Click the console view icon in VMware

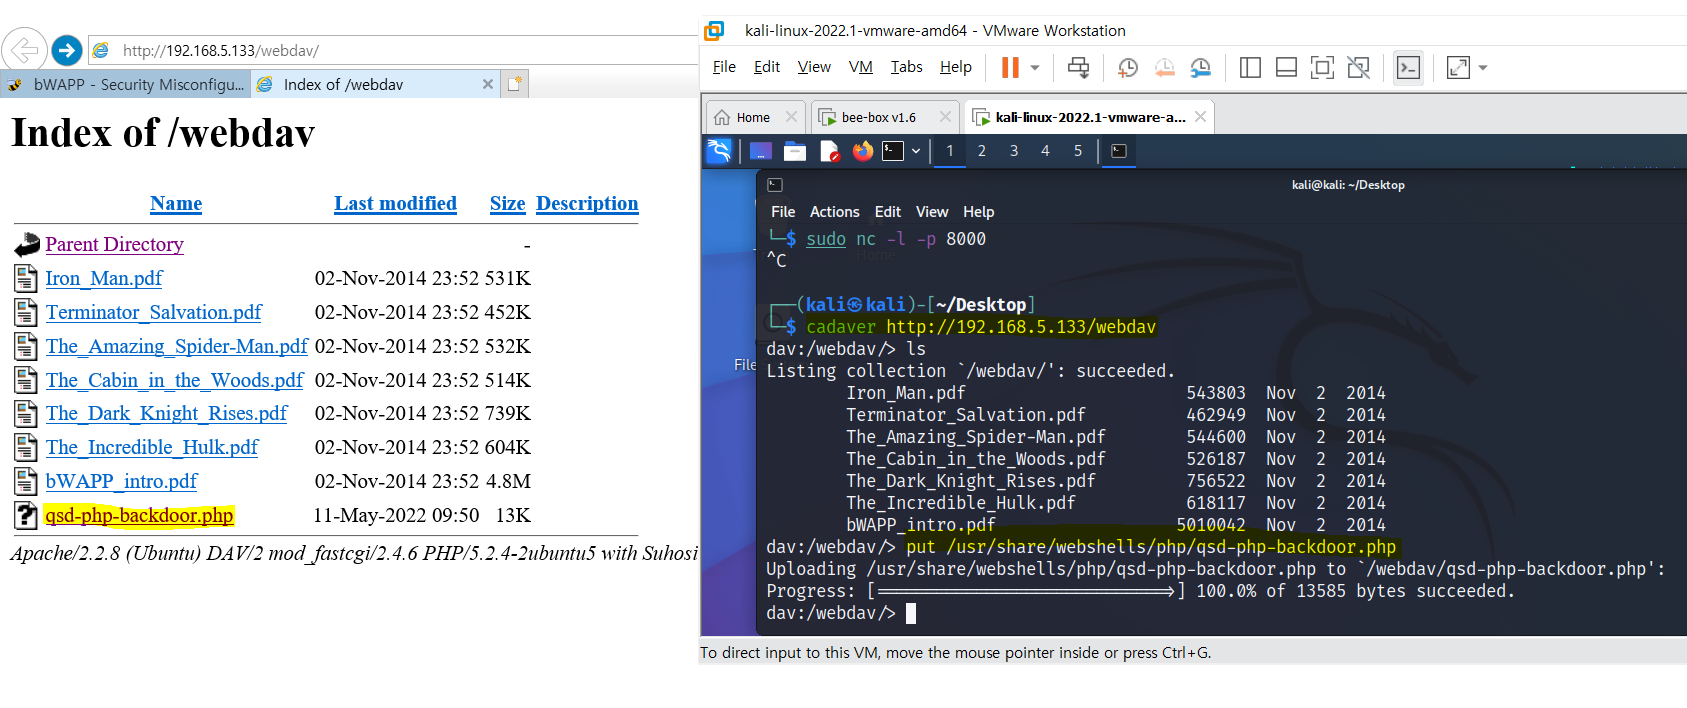pos(1408,67)
